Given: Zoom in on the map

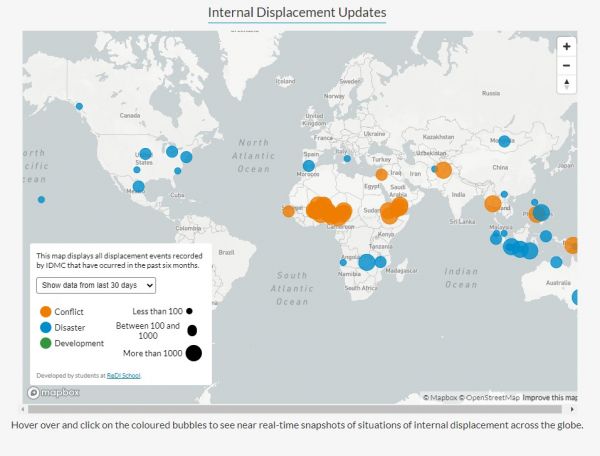Looking at the screenshot, I should click(x=567, y=46).
